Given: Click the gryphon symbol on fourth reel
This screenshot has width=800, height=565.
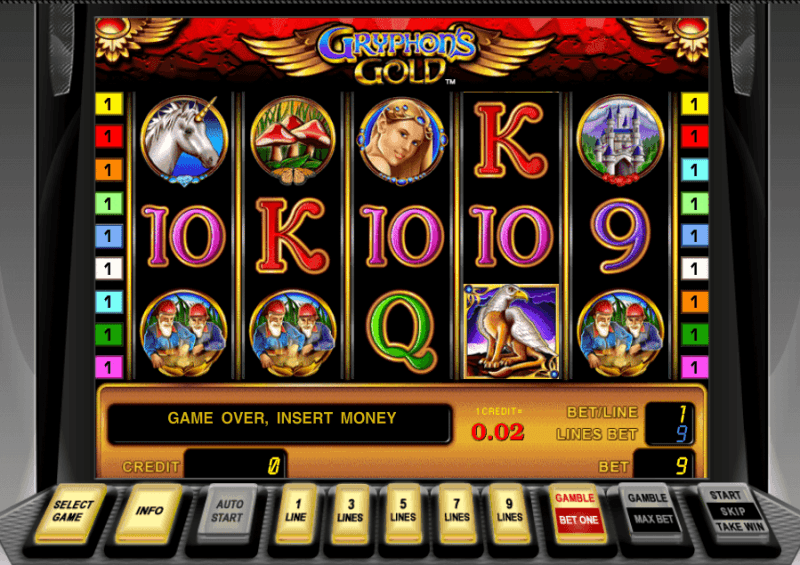Looking at the screenshot, I should click(511, 331).
